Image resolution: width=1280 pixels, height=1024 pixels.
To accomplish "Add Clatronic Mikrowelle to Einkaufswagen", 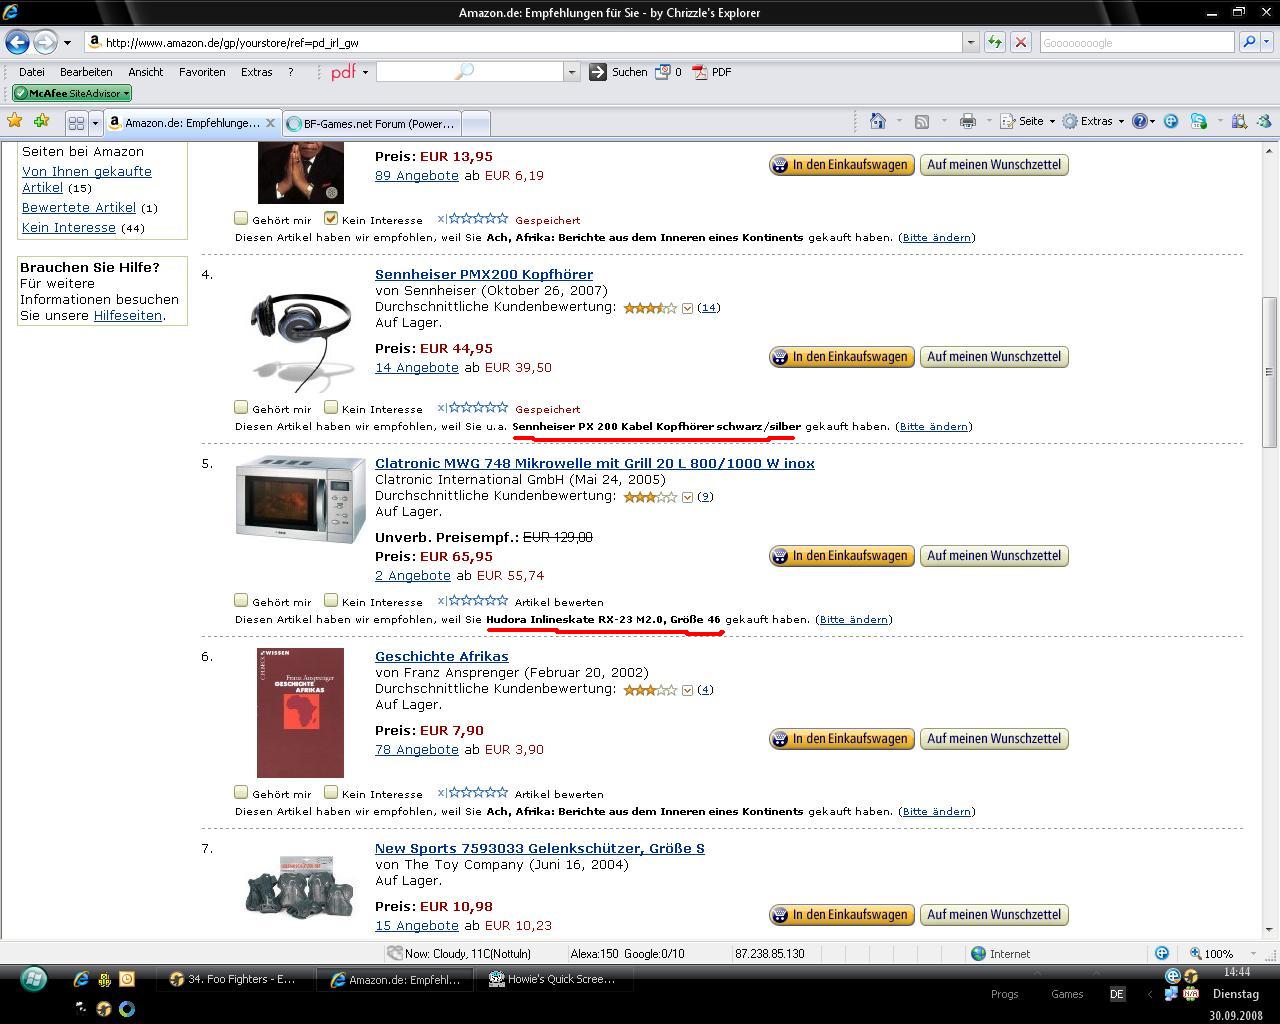I will pos(841,556).
